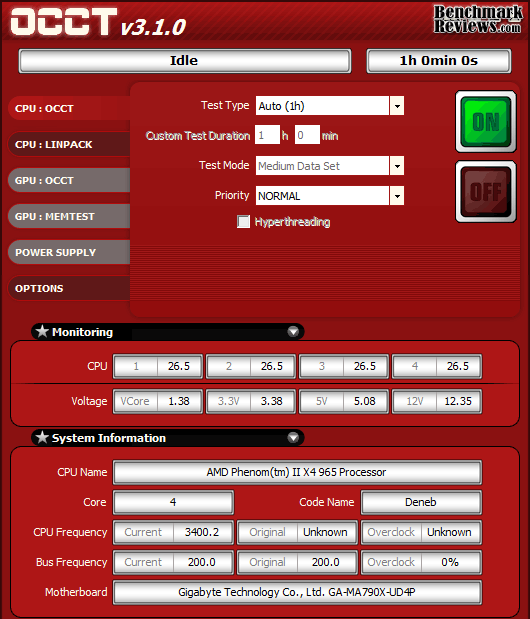The image size is (530, 619).
Task: Click the CPU core 4 temperature value
Action: 458,366
